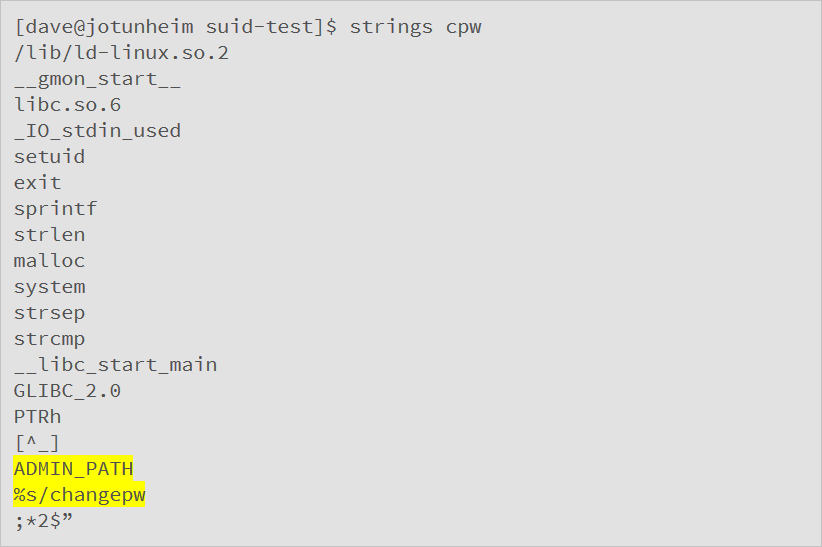Click the __libc_start_main string

115,365
